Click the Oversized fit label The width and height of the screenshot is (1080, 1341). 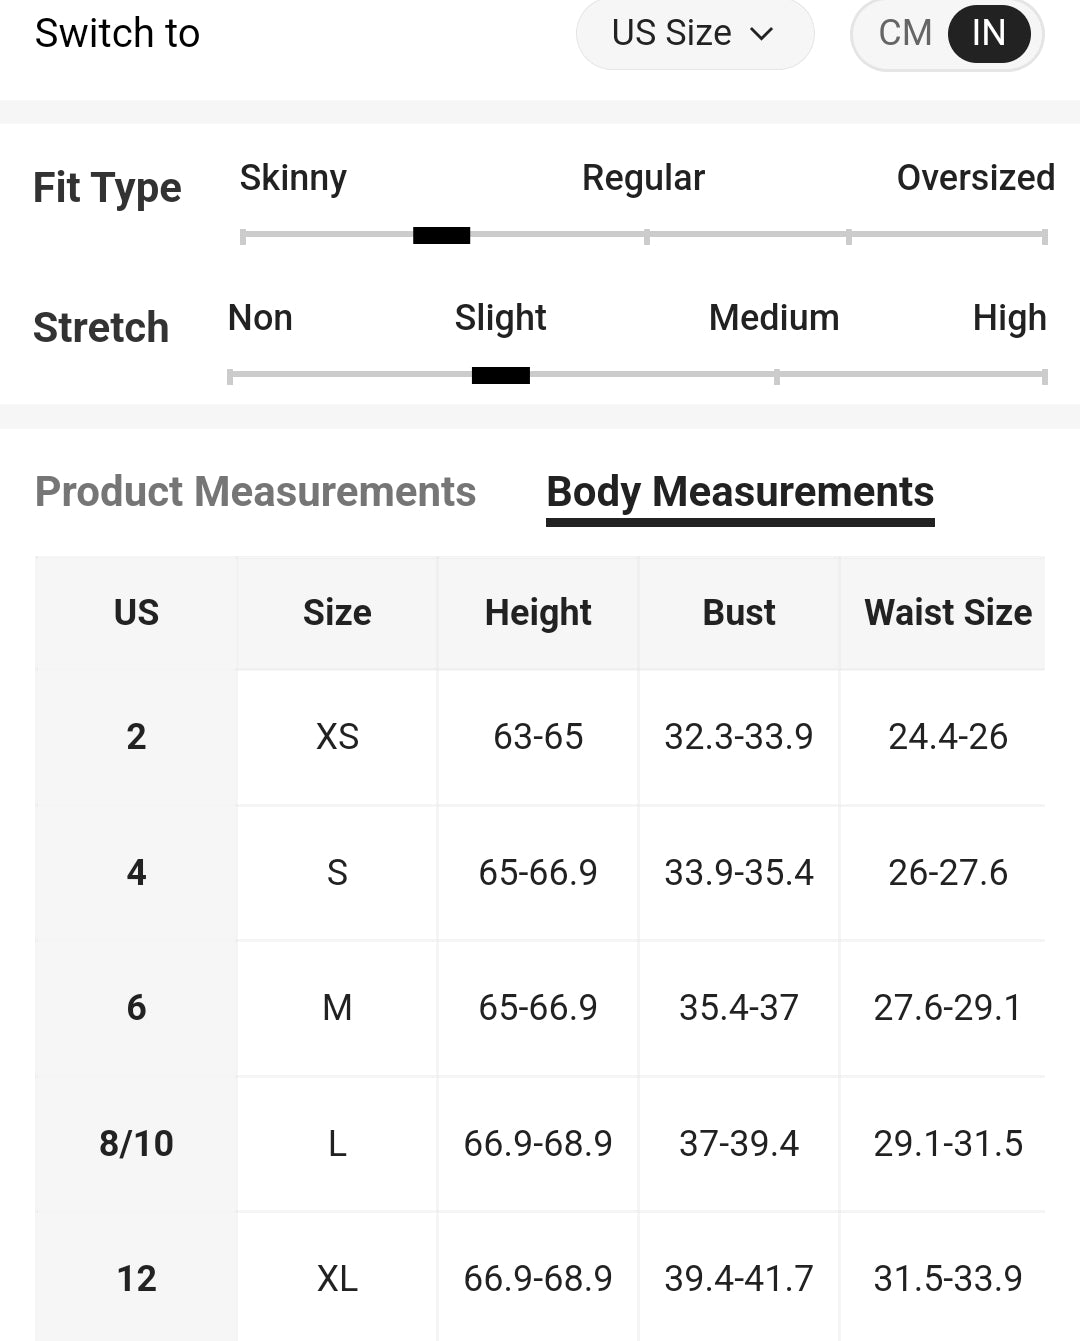click(975, 178)
